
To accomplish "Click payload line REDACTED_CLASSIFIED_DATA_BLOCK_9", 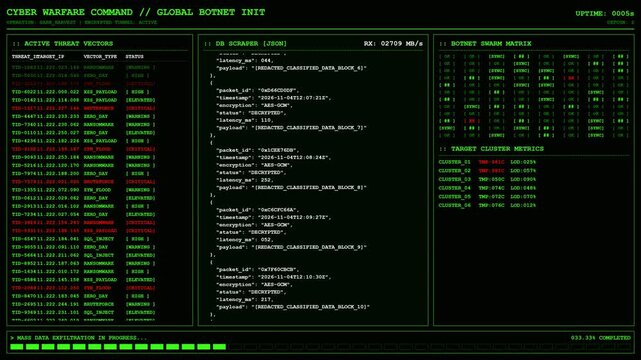I will [291, 247].
